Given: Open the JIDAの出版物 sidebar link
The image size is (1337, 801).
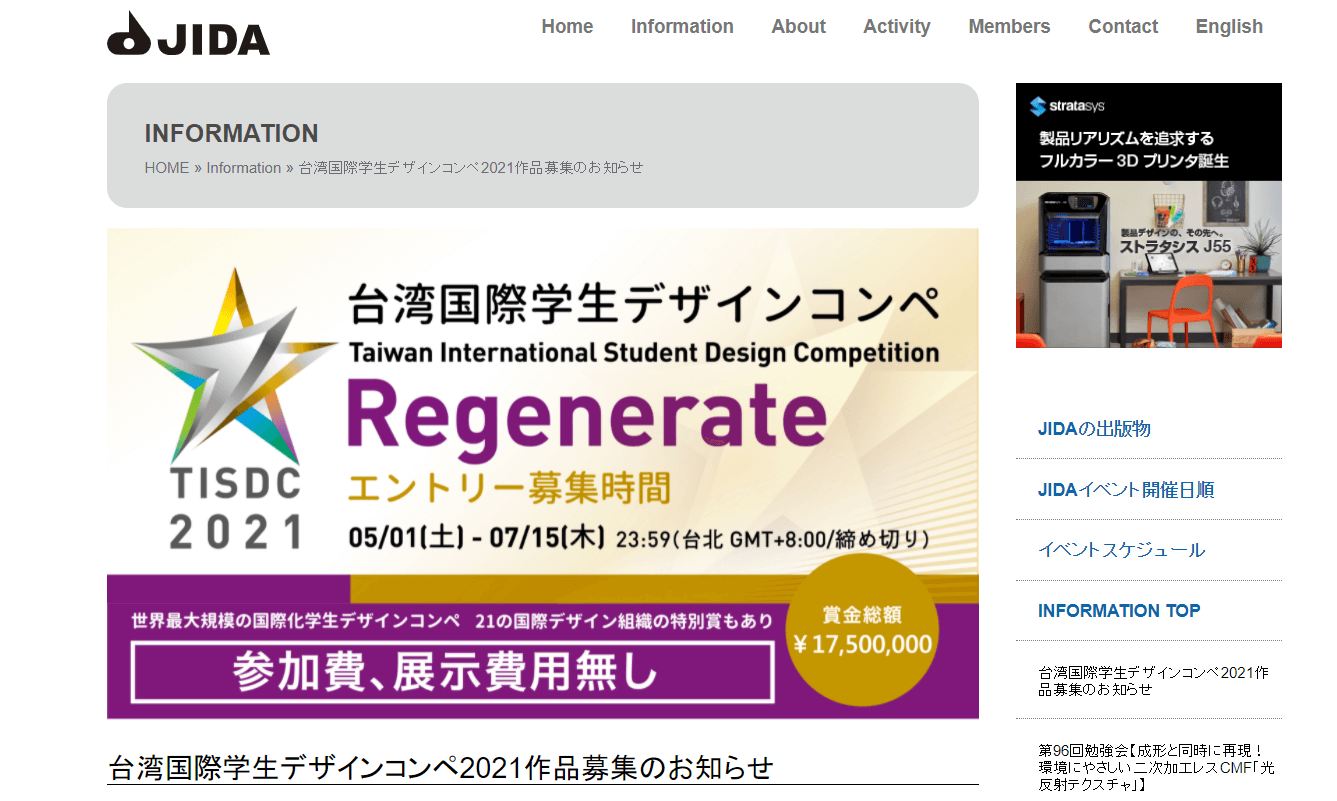Looking at the screenshot, I should click(1094, 429).
